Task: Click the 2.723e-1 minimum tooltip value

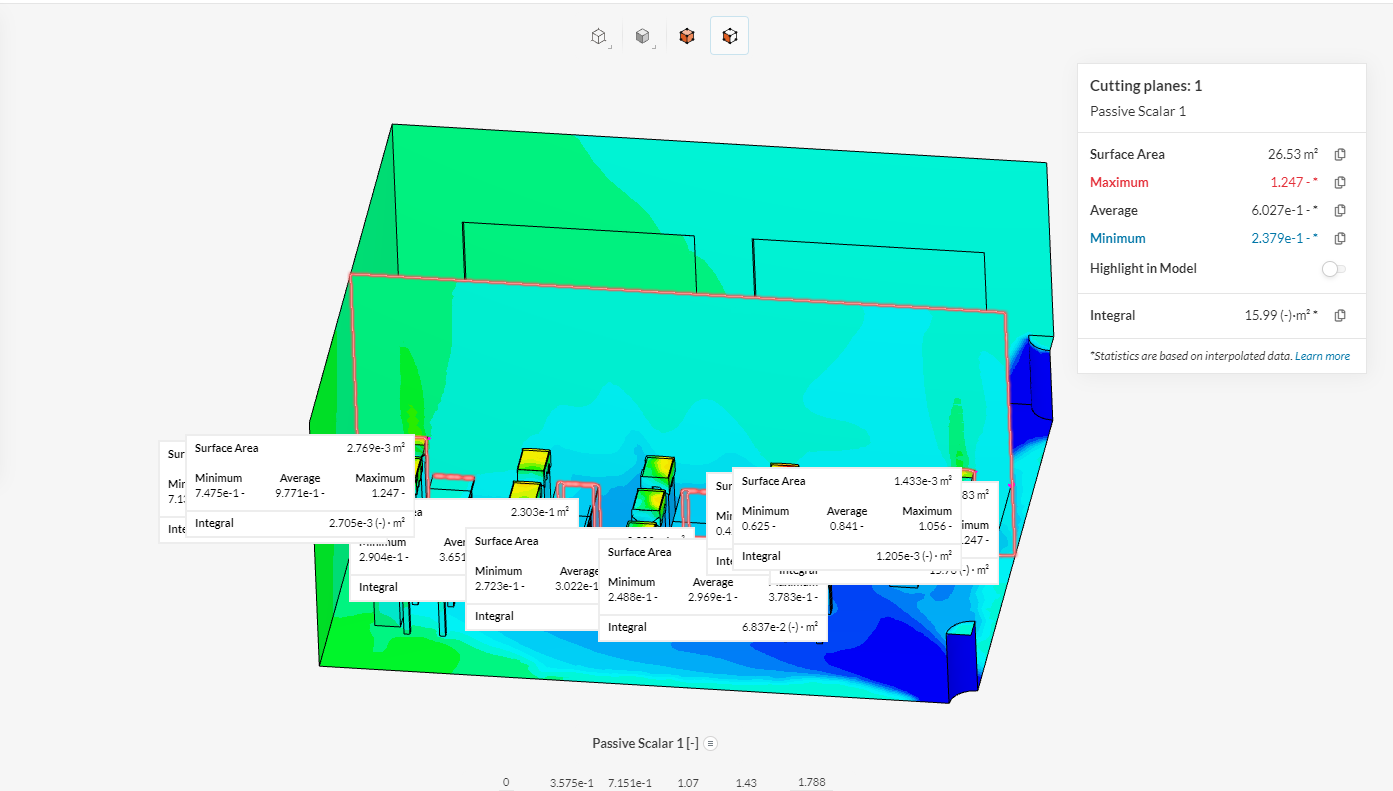Action: [499, 586]
